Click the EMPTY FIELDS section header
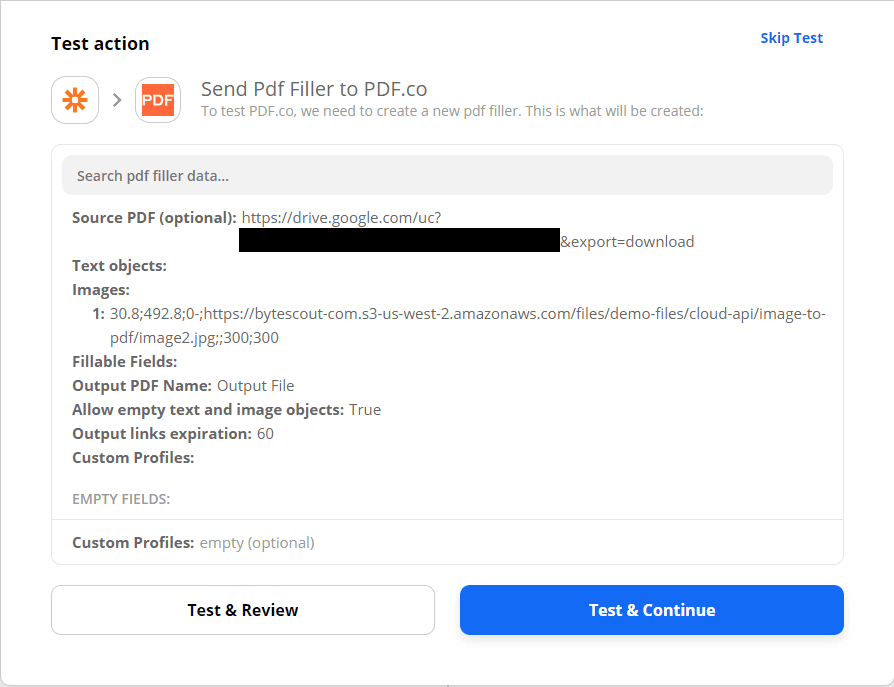Image resolution: width=894 pixels, height=687 pixels. (x=121, y=498)
